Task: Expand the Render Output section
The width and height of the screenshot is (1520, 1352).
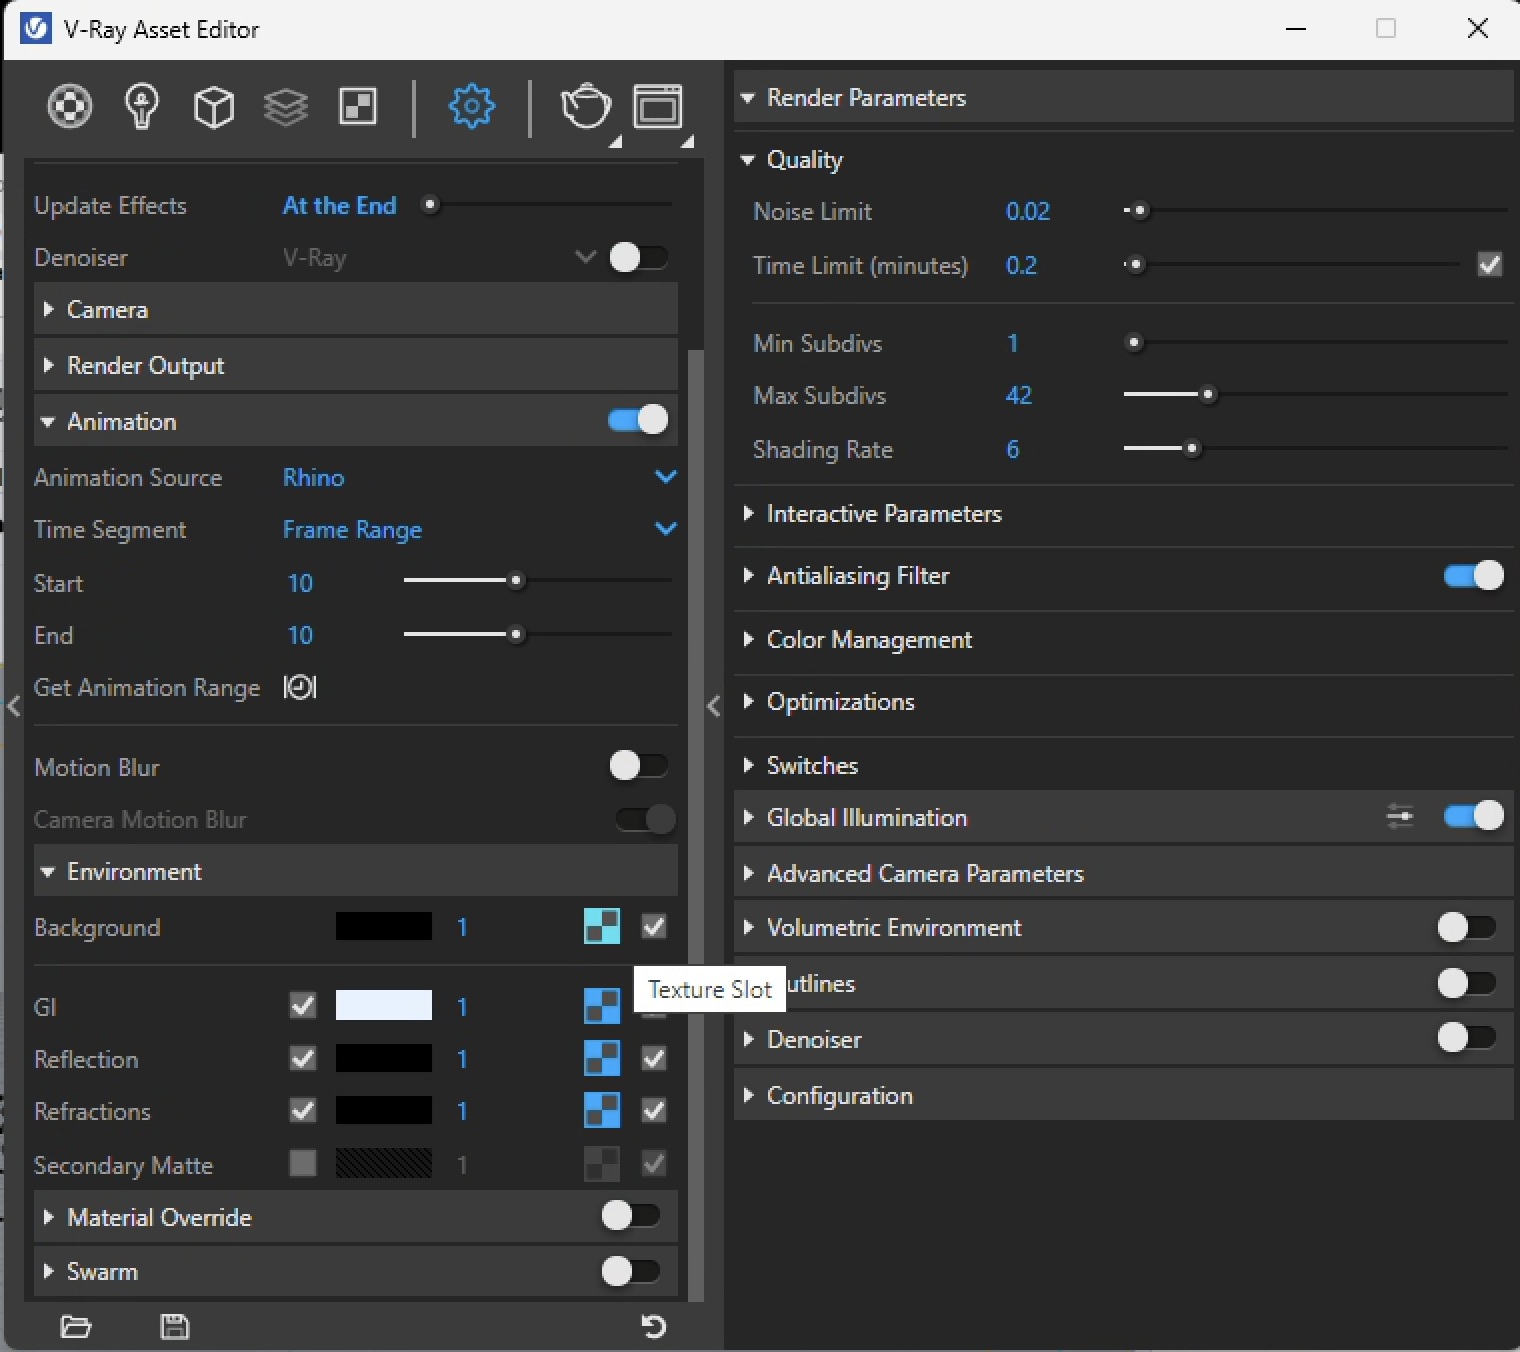Action: pos(145,366)
